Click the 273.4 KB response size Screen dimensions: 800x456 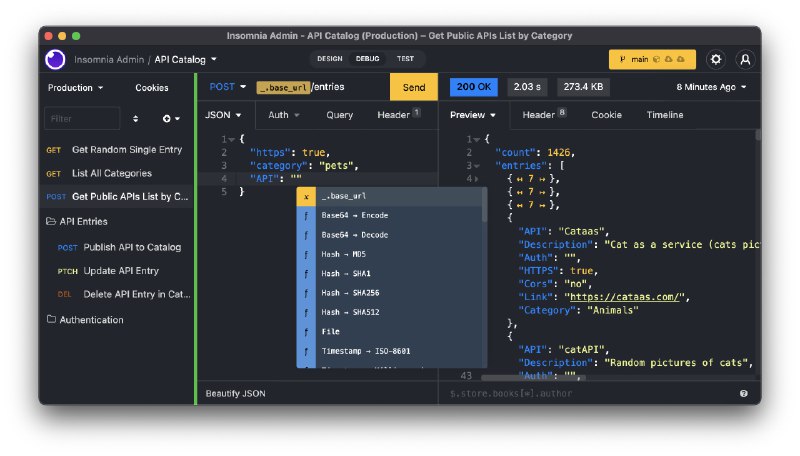583,87
